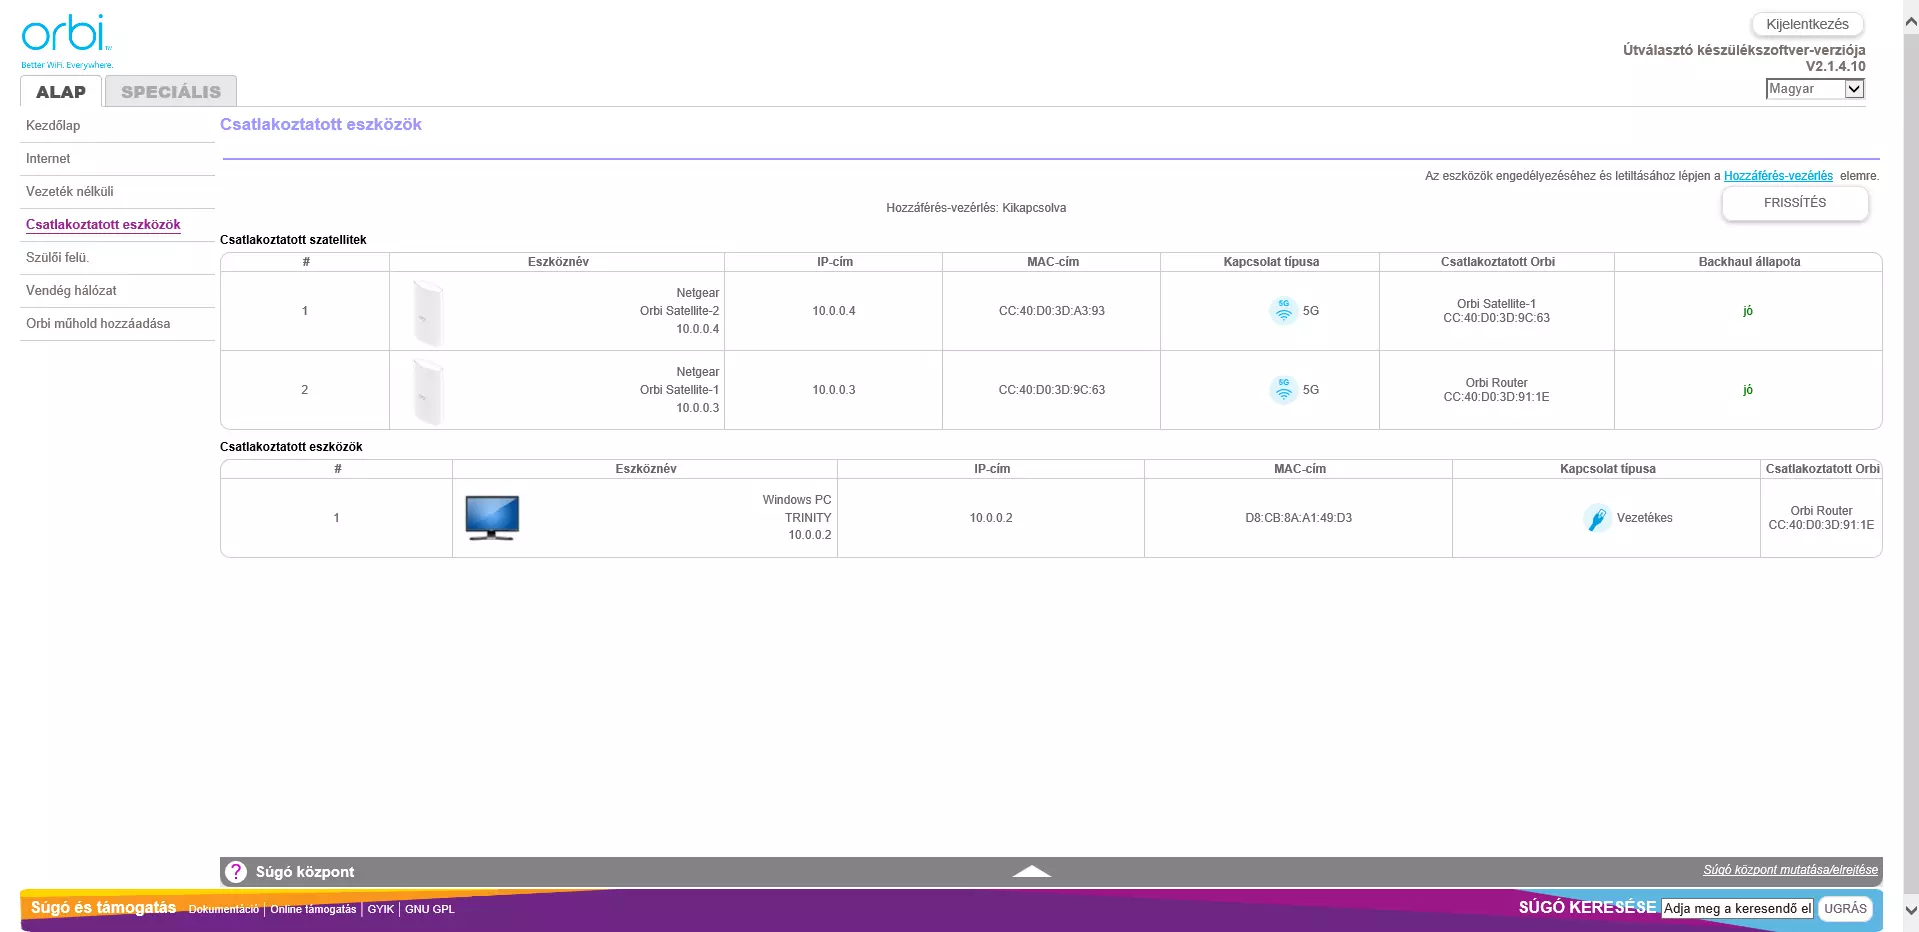The width and height of the screenshot is (1919, 932).
Task: Open the GYIK link
Action: point(380,909)
